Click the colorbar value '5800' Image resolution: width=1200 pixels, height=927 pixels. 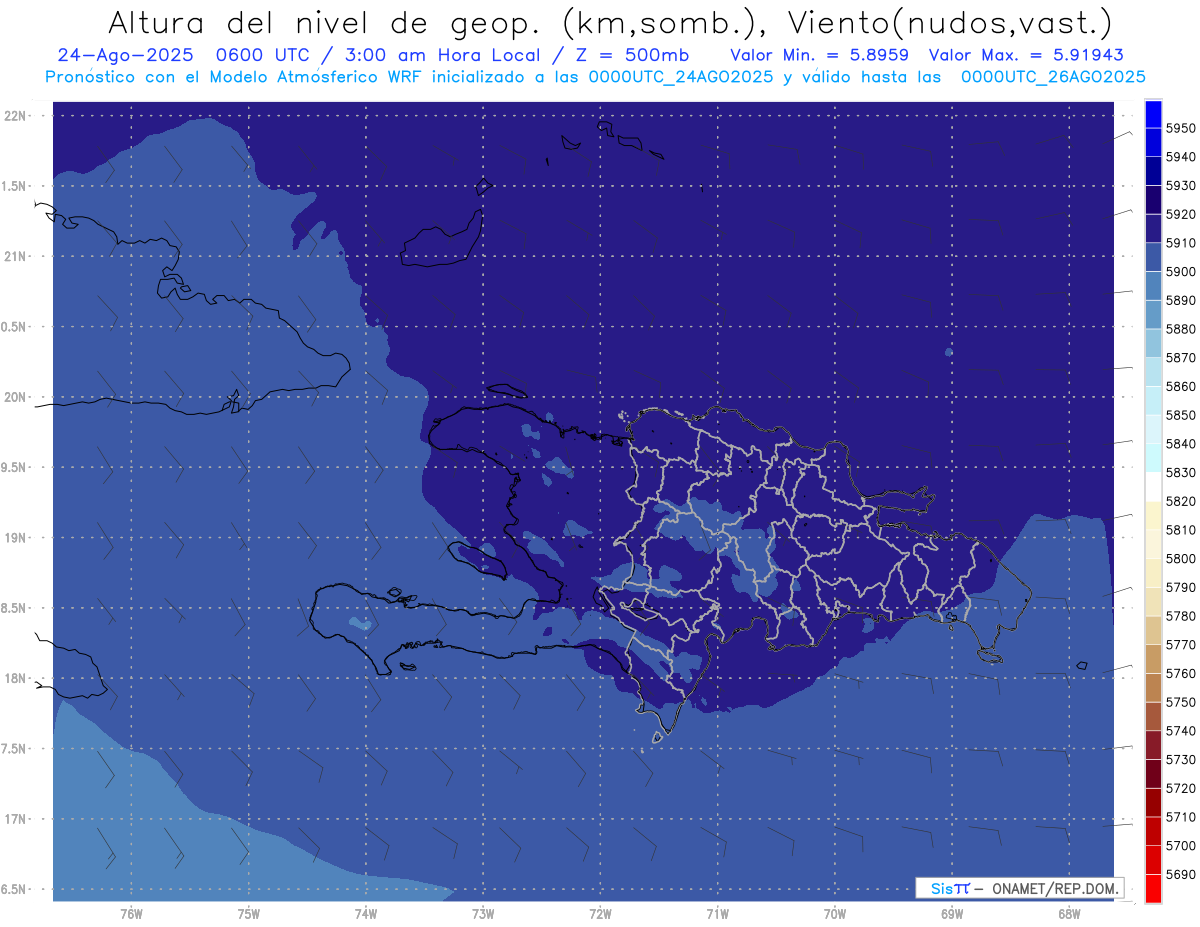(x=1181, y=558)
